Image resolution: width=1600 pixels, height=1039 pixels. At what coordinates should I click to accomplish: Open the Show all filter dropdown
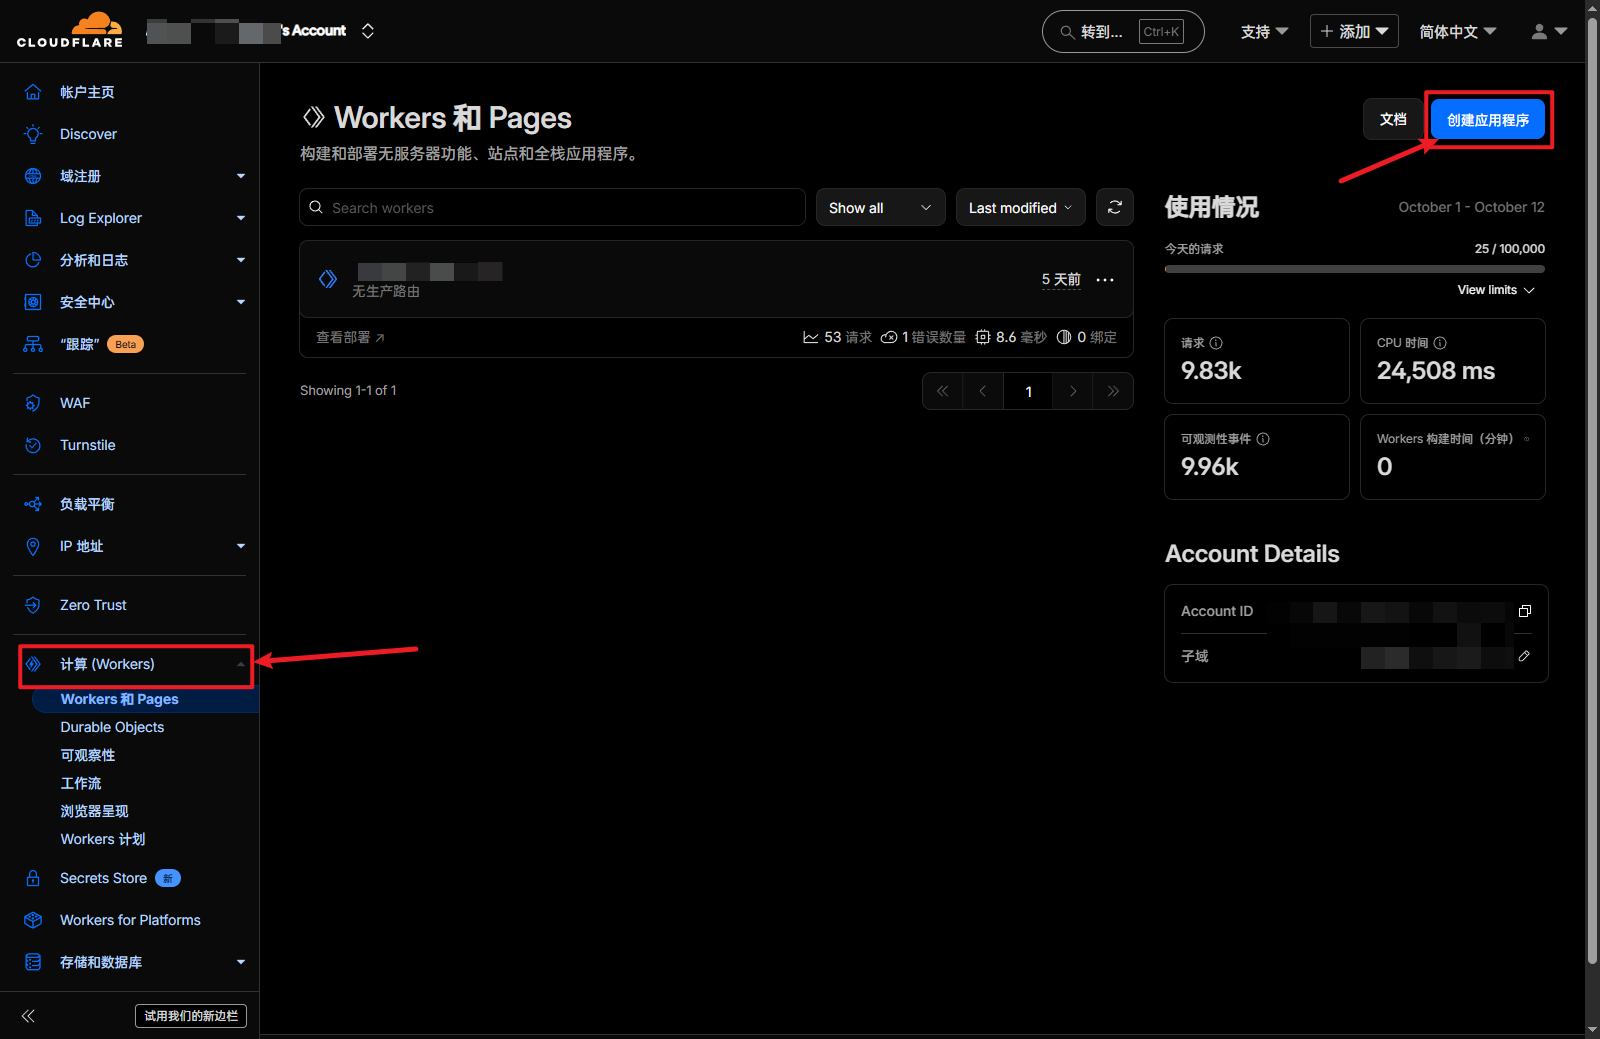[878, 207]
